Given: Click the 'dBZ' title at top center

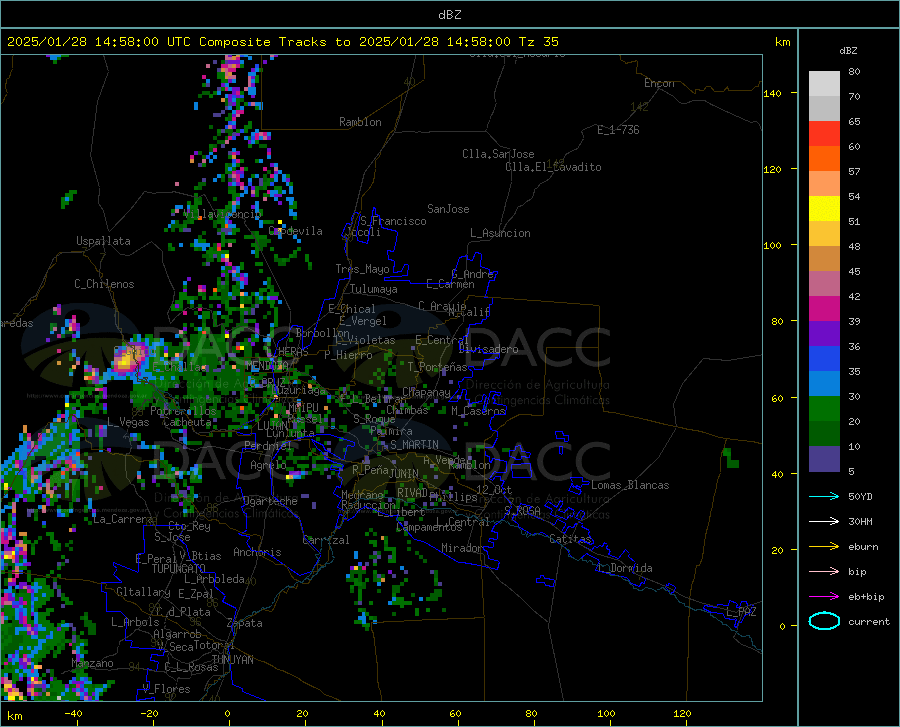Looking at the screenshot, I should point(449,15).
